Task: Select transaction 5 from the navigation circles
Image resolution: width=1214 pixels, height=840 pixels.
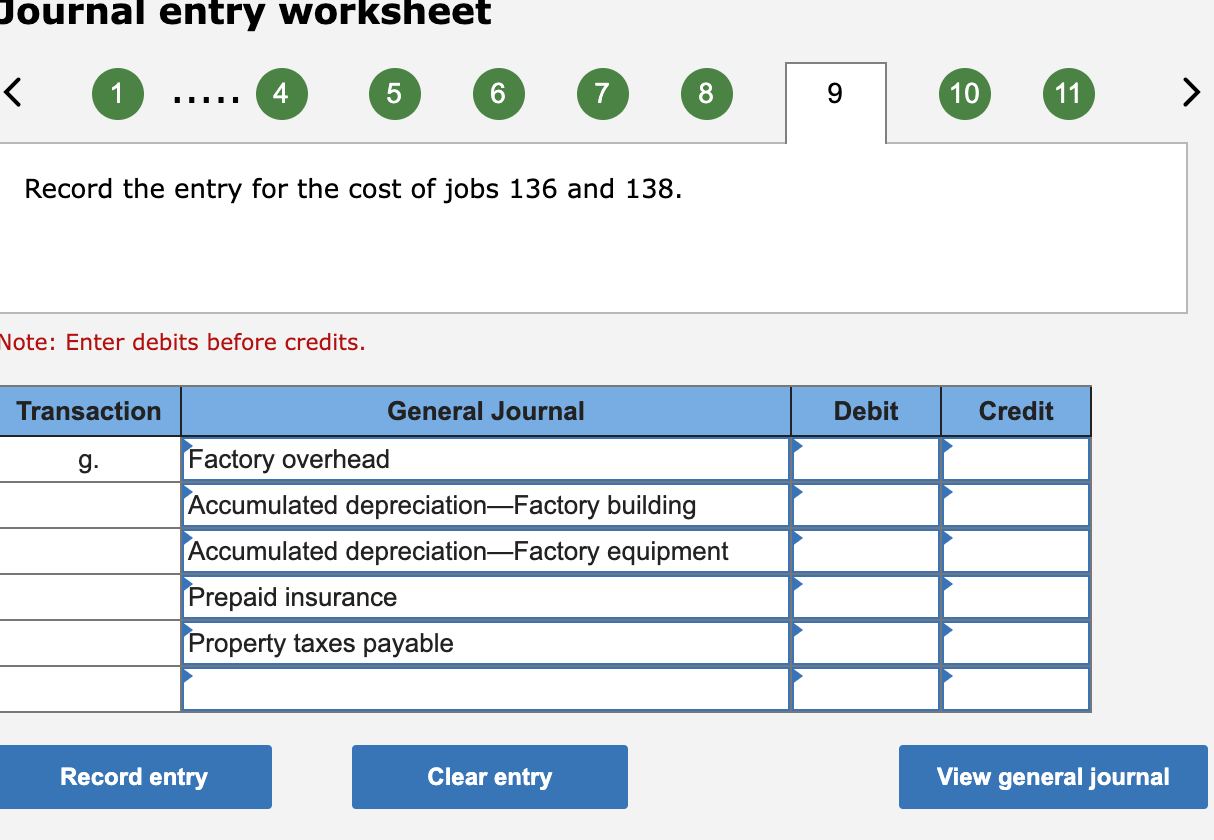Action: [x=394, y=93]
